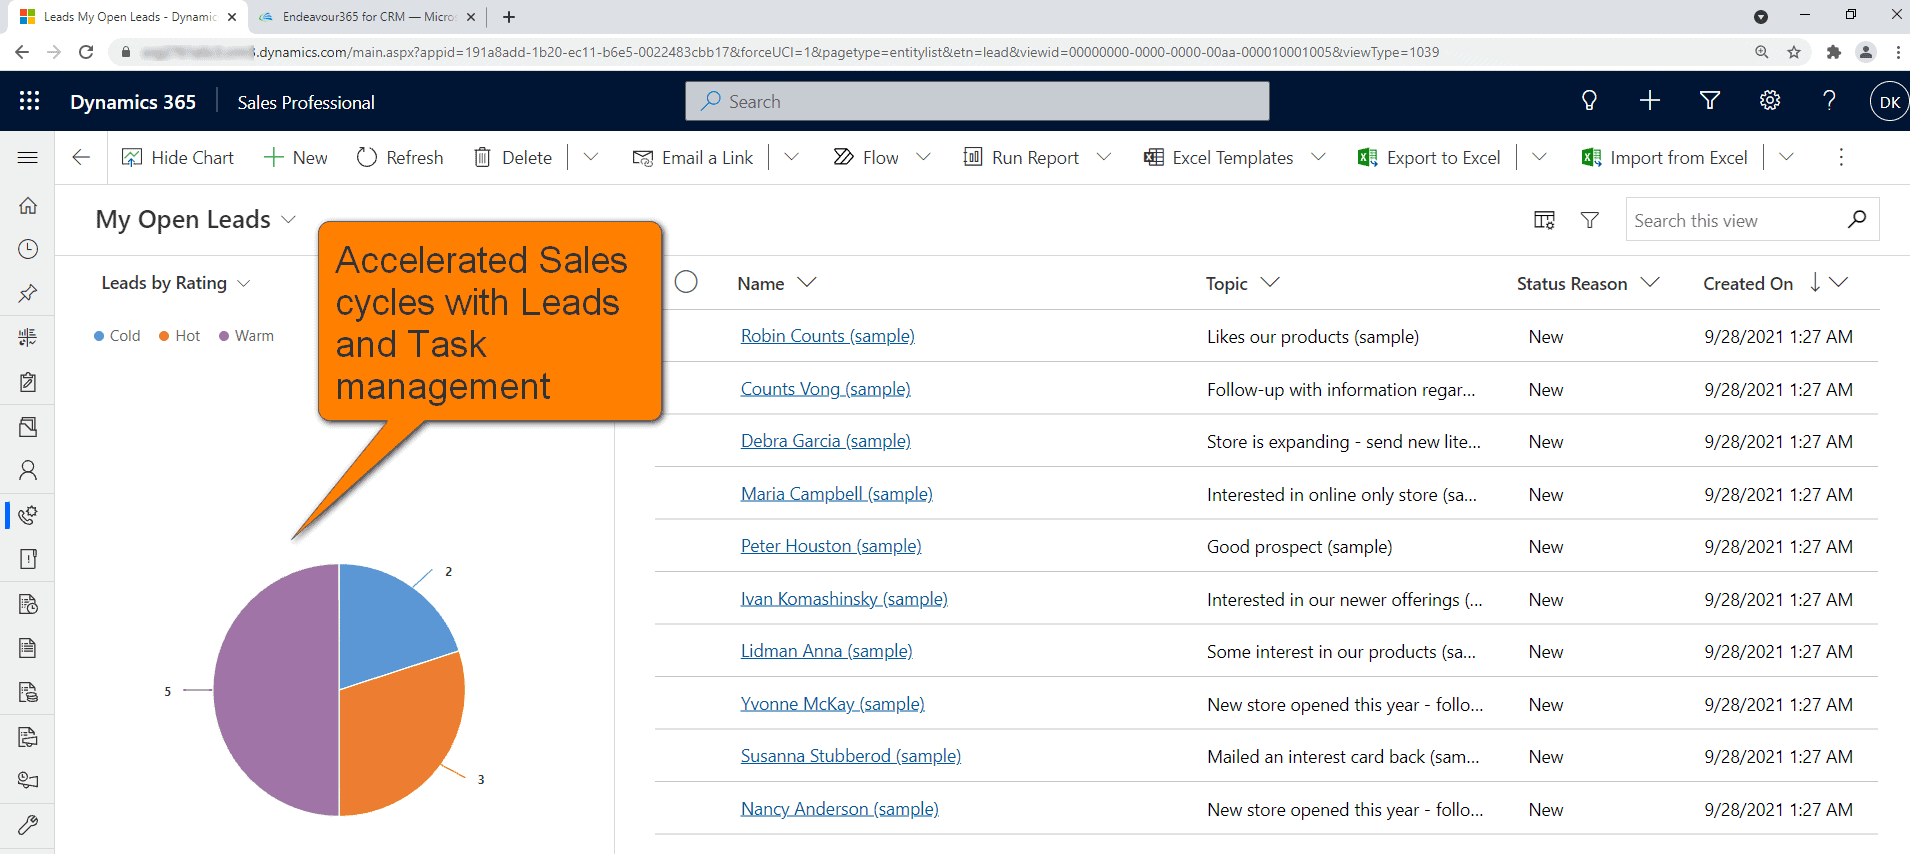Click the Help question mark icon
Image resolution: width=1910 pixels, height=854 pixels.
tap(1829, 101)
